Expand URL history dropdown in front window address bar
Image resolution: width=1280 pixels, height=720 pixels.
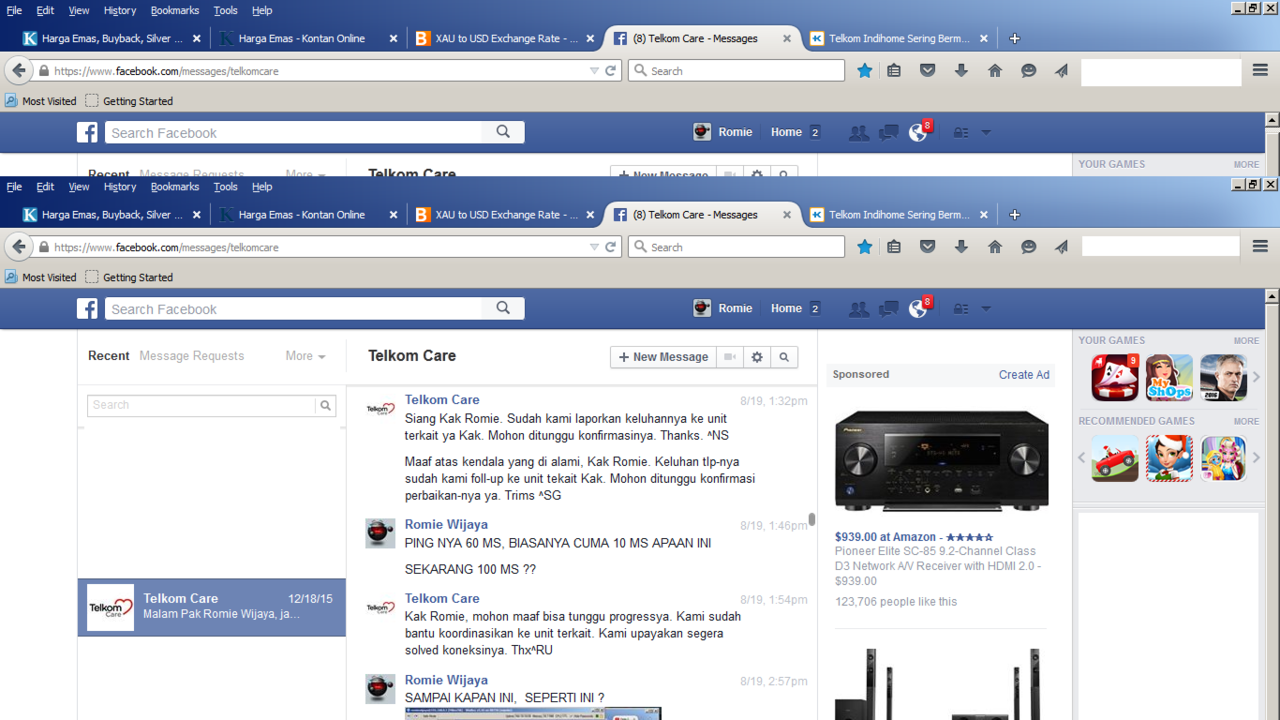594,247
